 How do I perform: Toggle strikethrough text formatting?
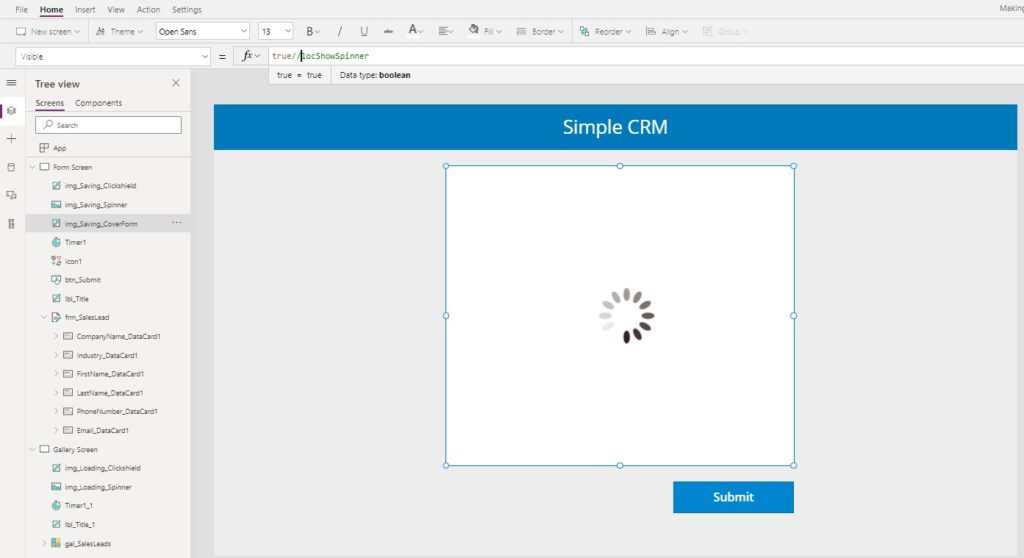pos(388,31)
